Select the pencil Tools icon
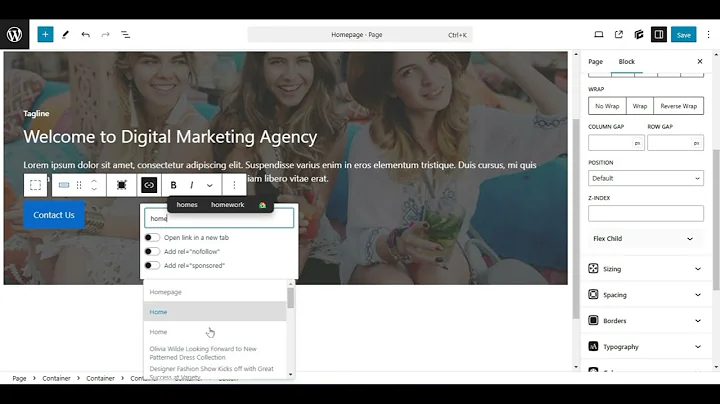Image resolution: width=720 pixels, height=404 pixels. click(x=65, y=34)
